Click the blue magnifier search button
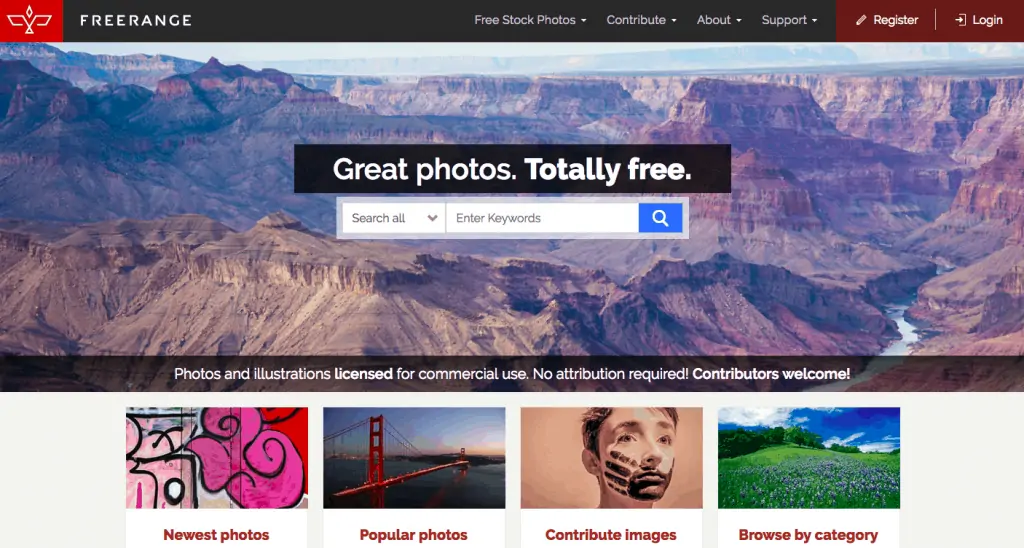 660,218
